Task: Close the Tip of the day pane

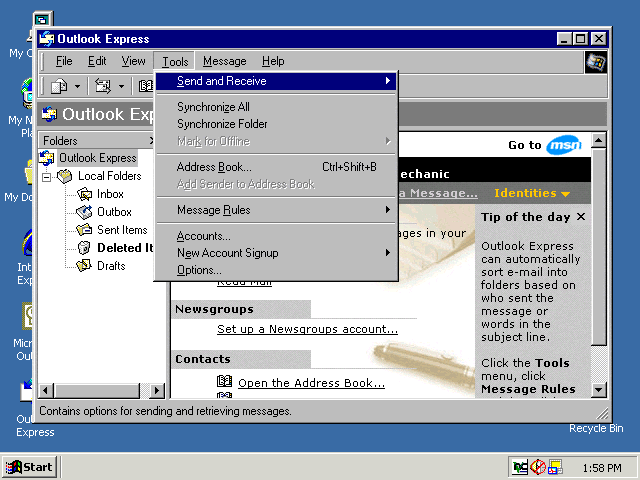Action: coord(581,217)
